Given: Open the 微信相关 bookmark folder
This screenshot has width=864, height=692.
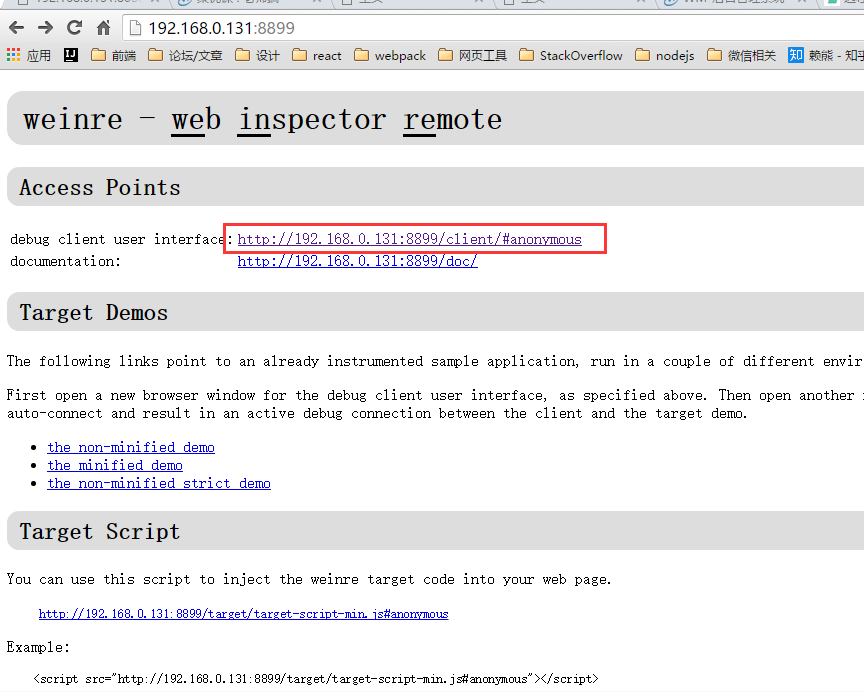Looking at the screenshot, I should [x=741, y=55].
